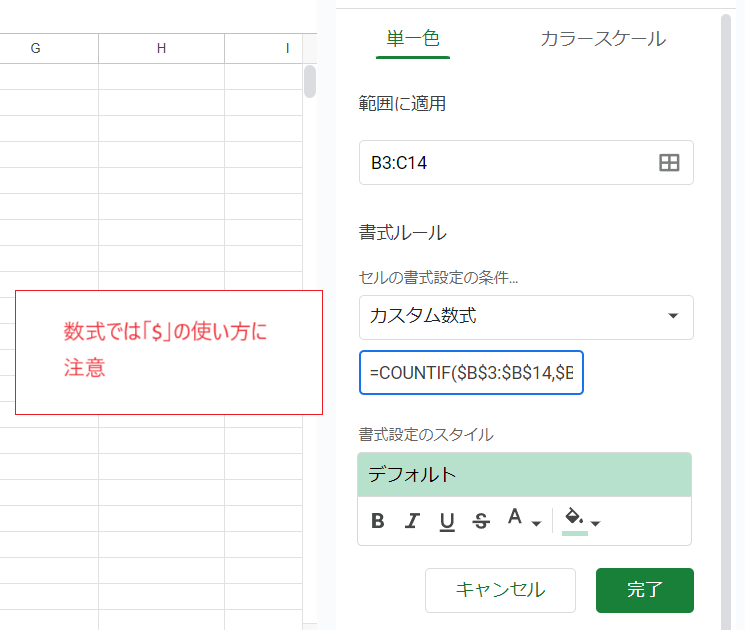Toggle strikethrough formatting in style toolbar
The image size is (745, 630).
pyautogui.click(x=481, y=521)
